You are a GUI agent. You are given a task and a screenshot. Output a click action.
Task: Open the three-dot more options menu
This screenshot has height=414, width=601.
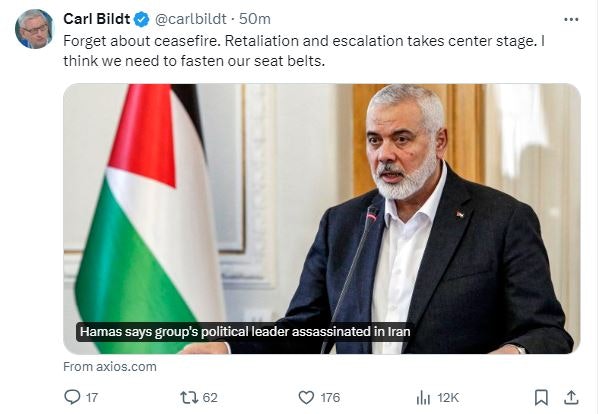[x=571, y=19]
